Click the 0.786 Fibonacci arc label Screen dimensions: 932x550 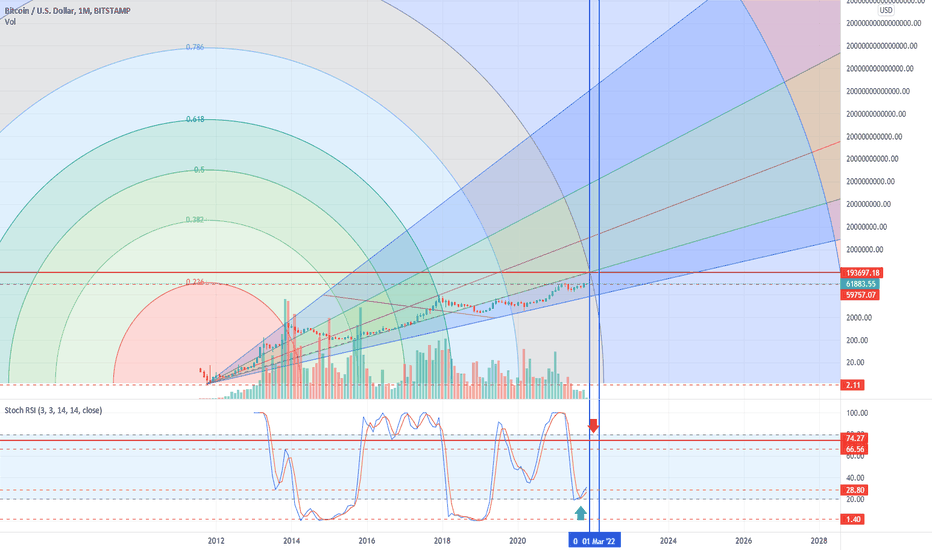pos(194,47)
